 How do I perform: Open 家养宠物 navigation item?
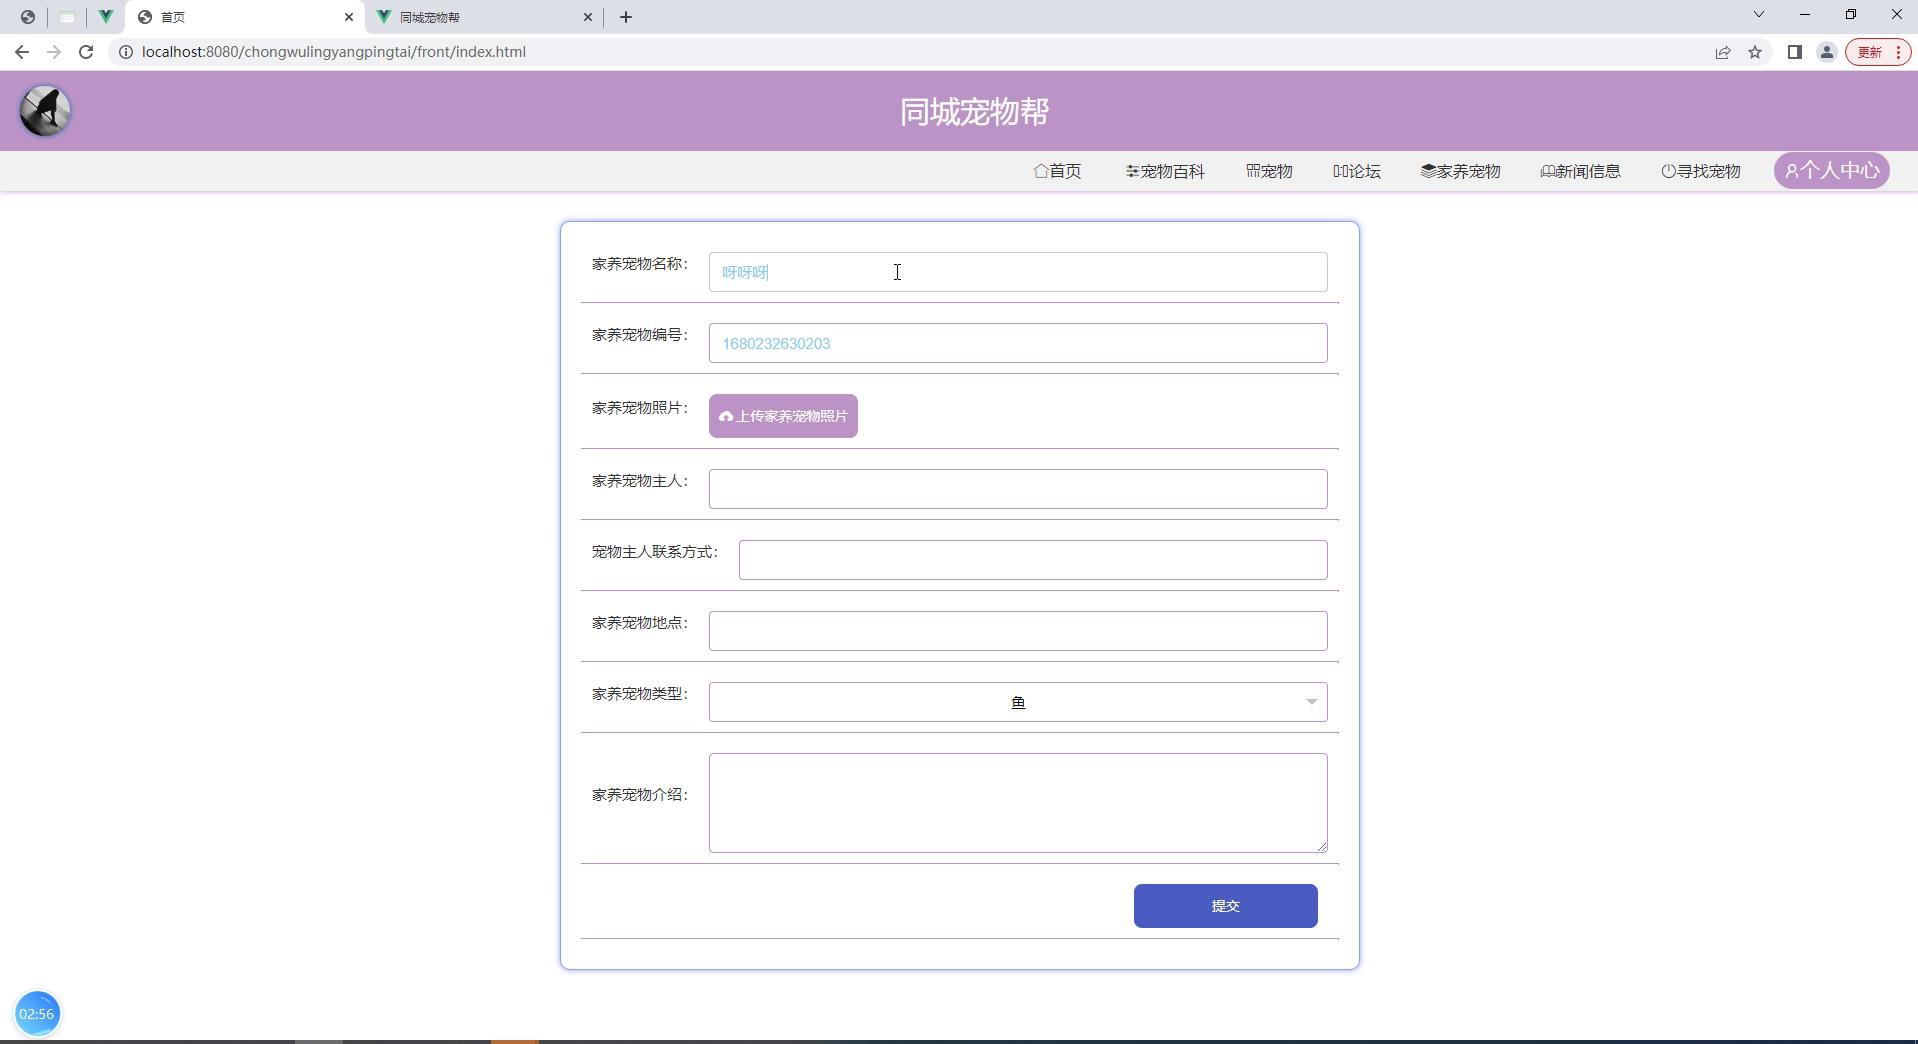coord(1461,171)
